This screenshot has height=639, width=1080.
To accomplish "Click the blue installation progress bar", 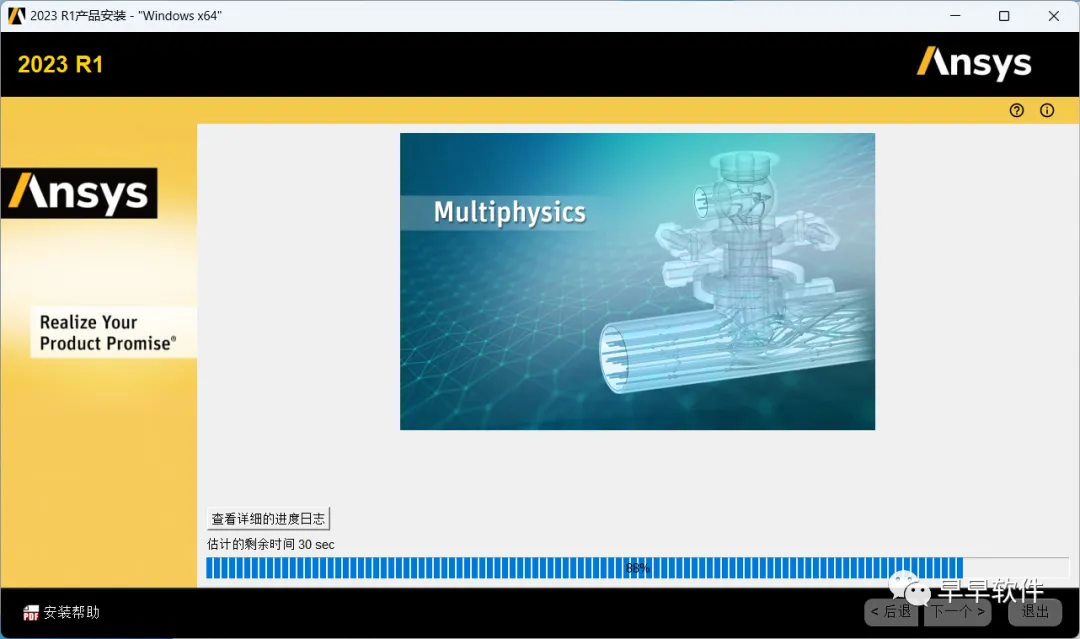I will 637,568.
